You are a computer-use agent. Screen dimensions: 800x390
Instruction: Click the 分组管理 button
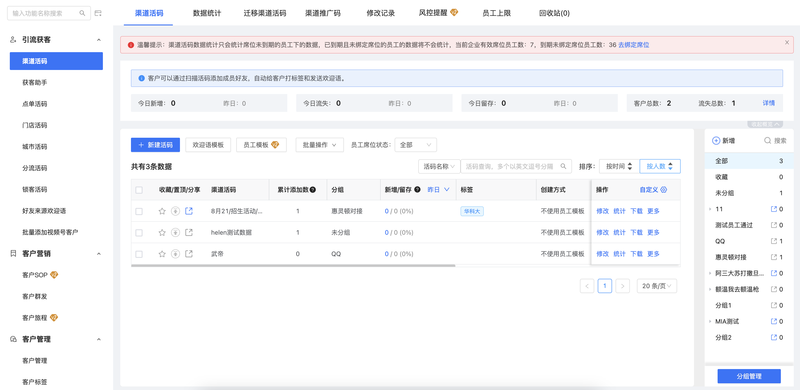[x=749, y=376]
